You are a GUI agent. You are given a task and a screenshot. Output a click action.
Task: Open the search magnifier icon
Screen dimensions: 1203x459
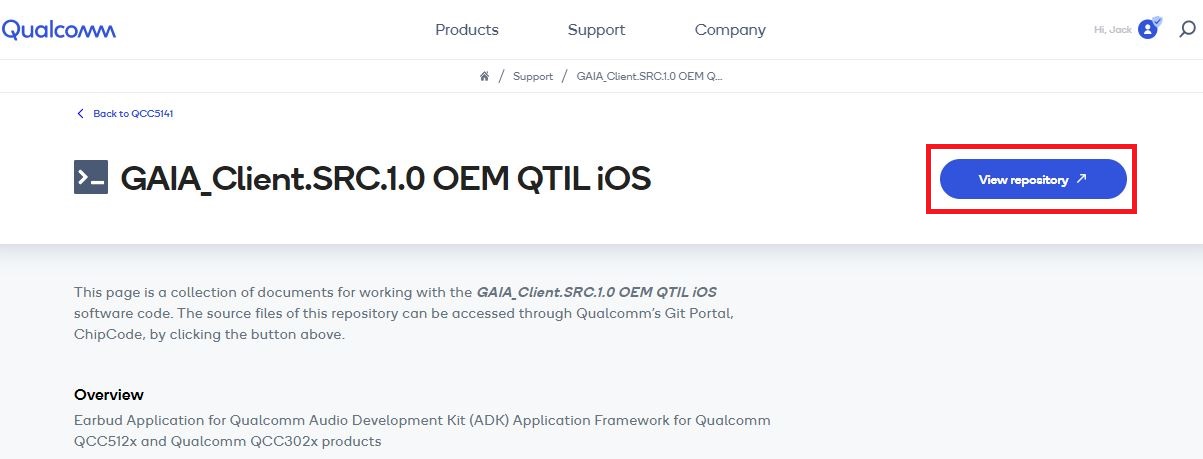pyautogui.click(x=1187, y=29)
